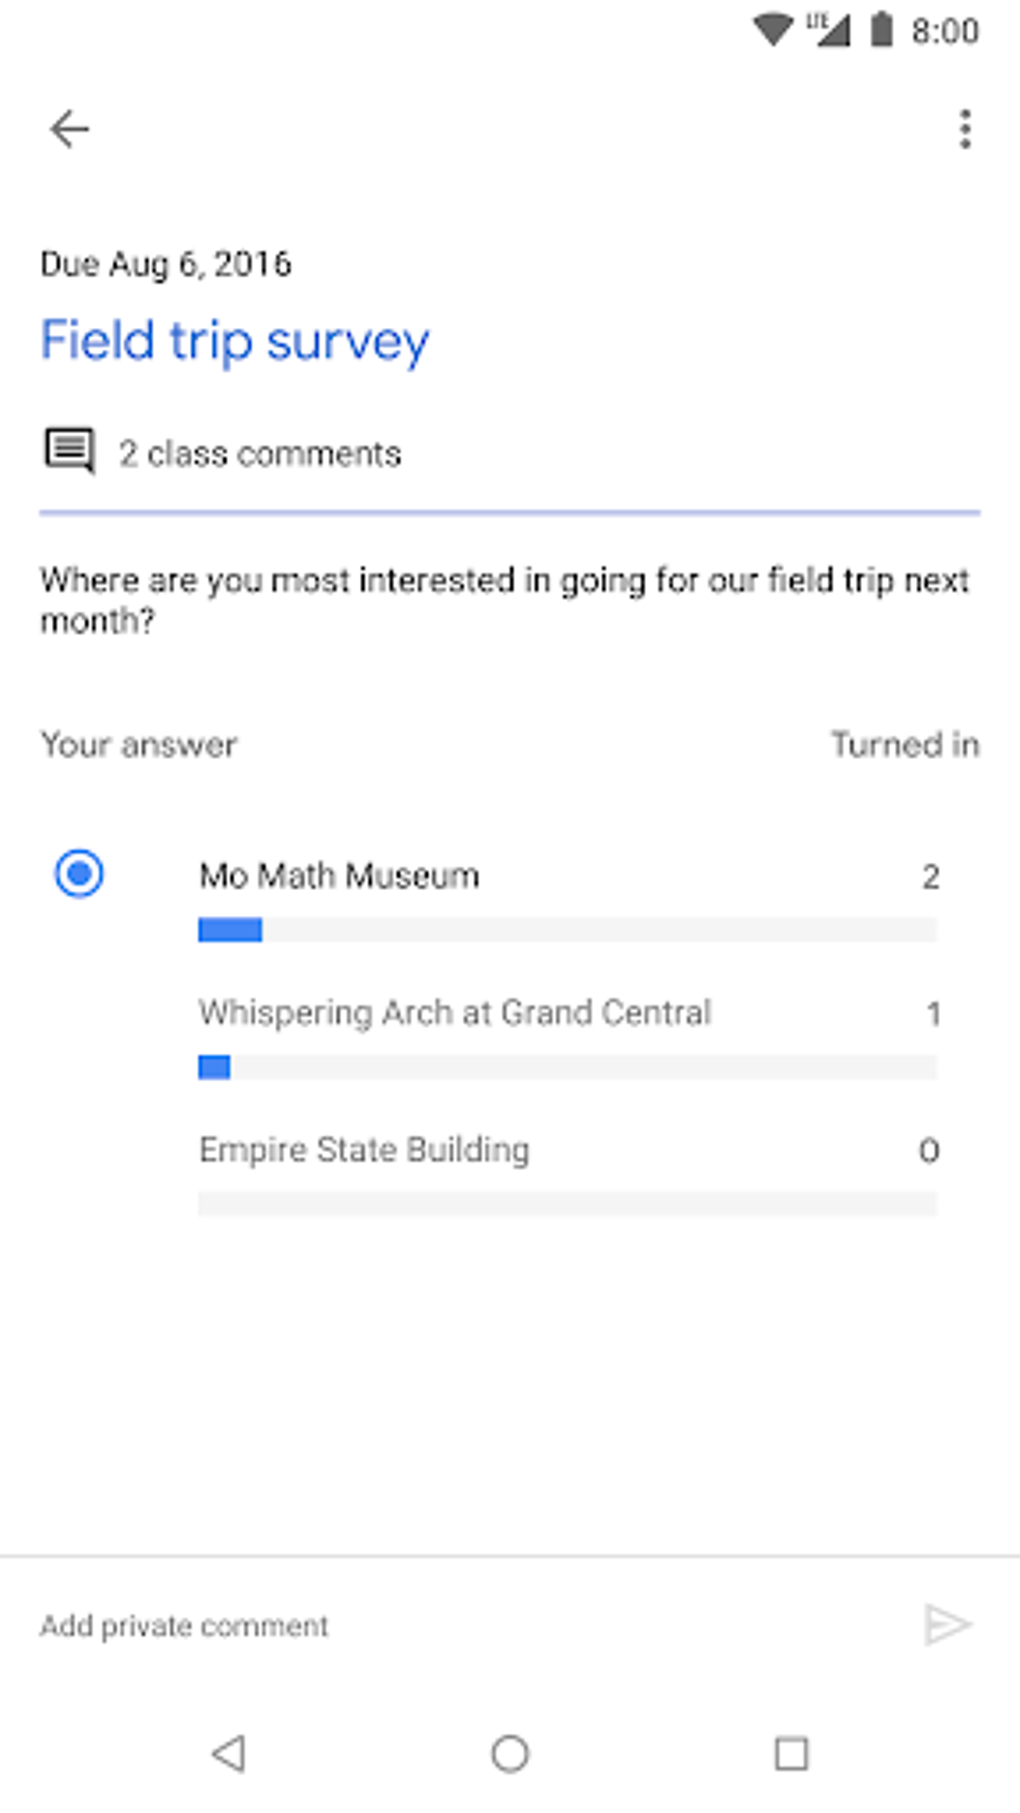Open the three-dot overflow menu
Viewport: 1020px width, 1813px height.
[965, 129]
